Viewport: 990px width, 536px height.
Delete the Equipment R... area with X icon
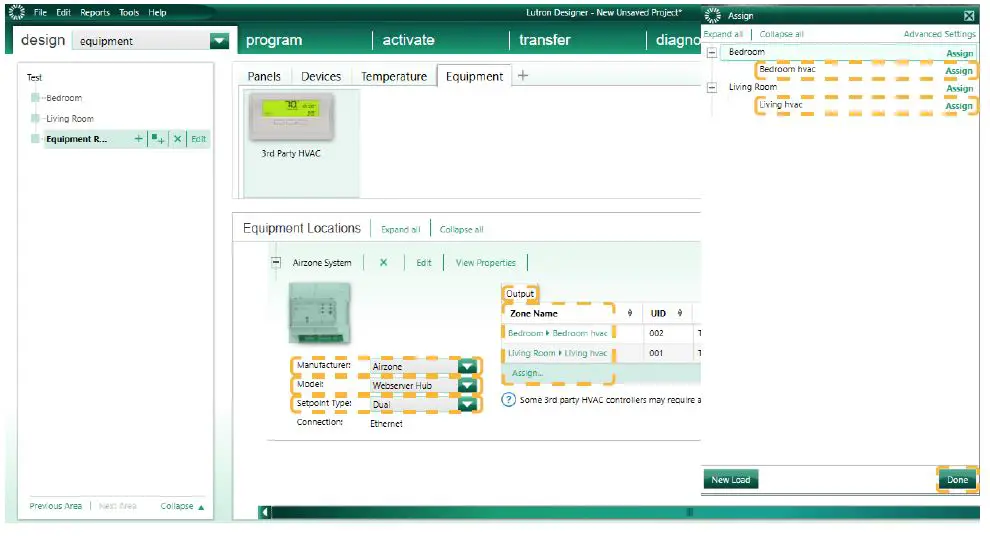tap(177, 139)
